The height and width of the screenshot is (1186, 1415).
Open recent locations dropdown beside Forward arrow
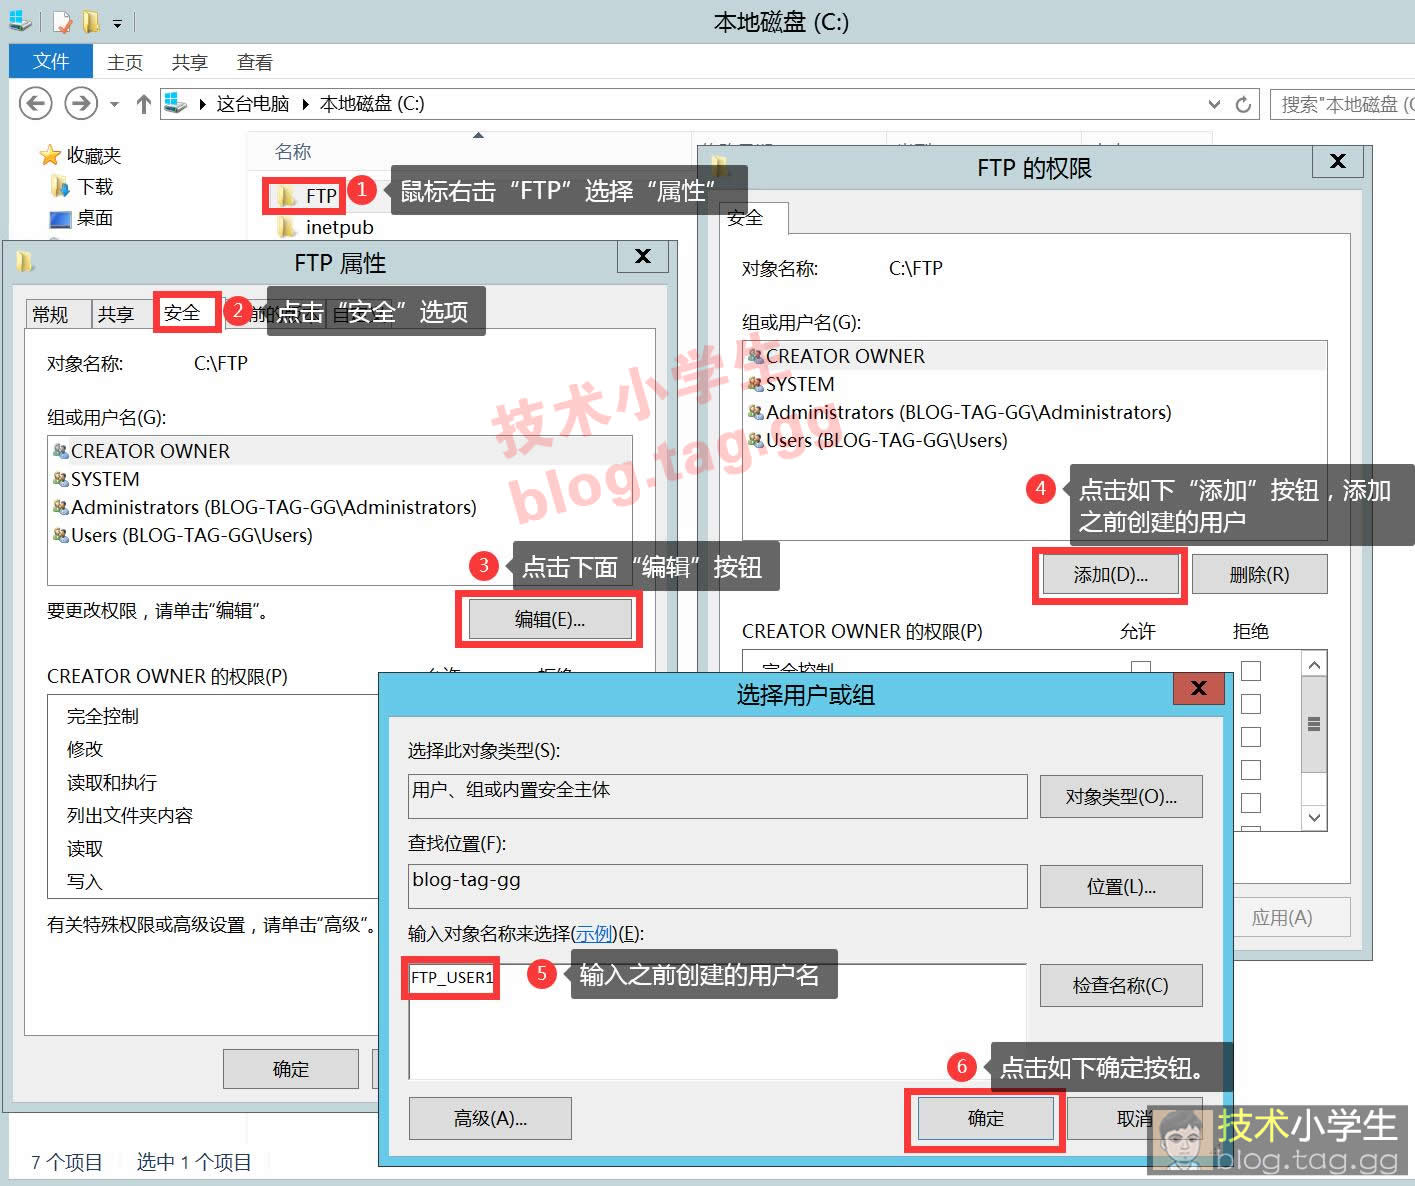pos(114,104)
